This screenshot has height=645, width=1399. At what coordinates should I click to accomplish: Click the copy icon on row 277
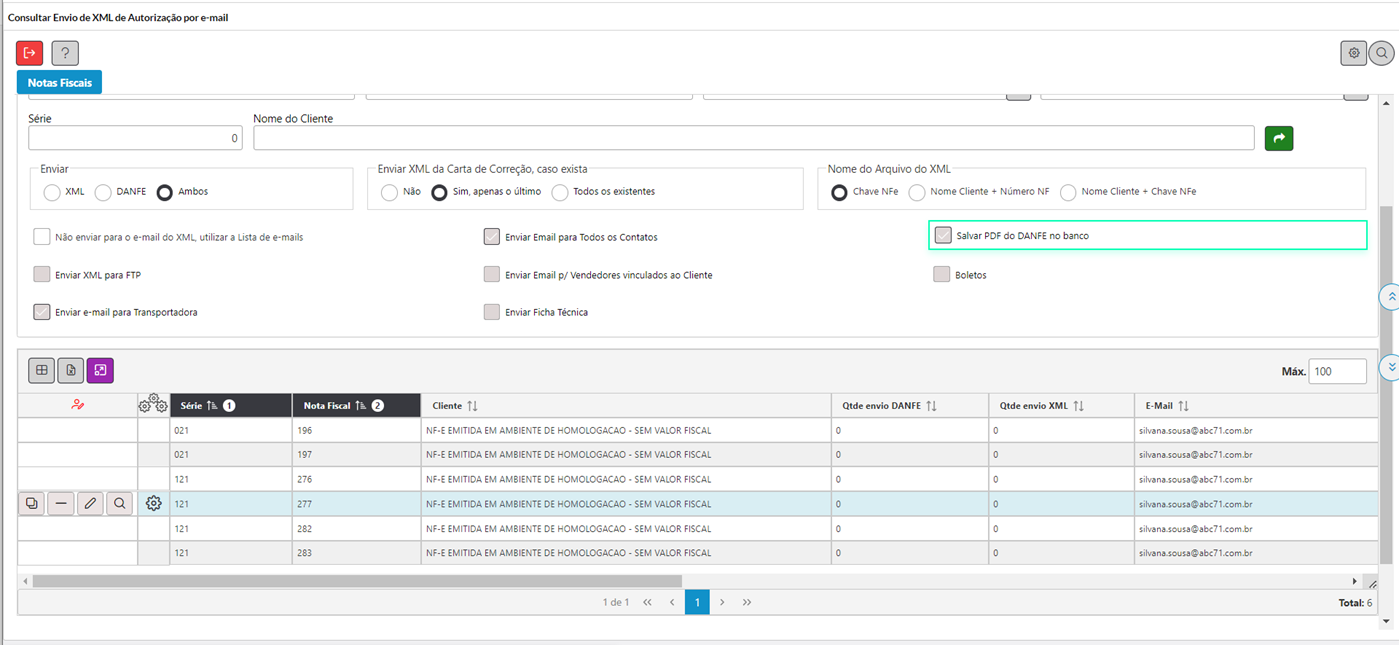[x=31, y=504]
